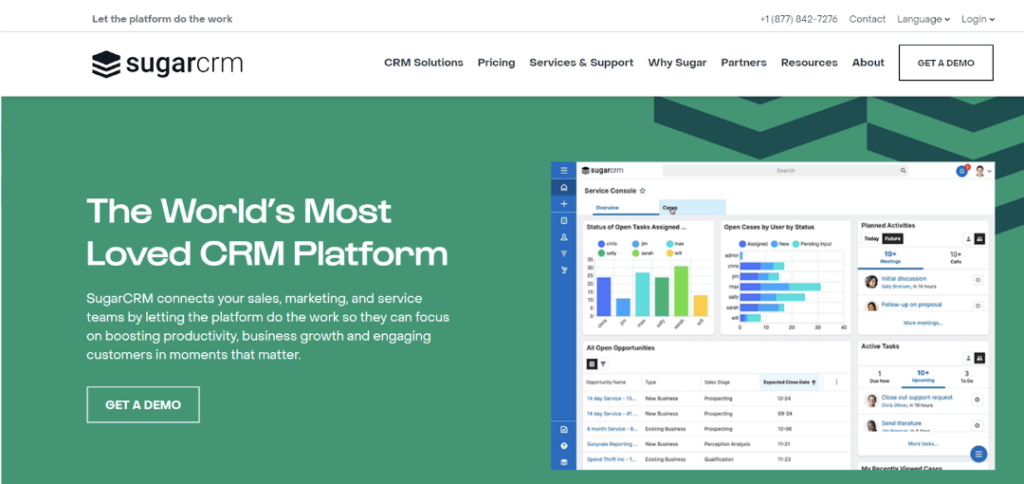The width and height of the screenshot is (1024, 484).
Task: Click gear icon beside Initial discussion
Action: click(x=978, y=280)
